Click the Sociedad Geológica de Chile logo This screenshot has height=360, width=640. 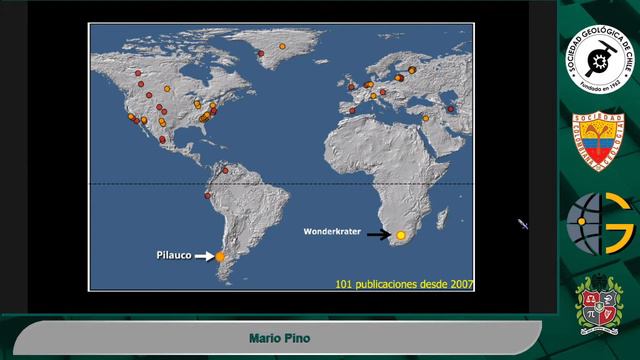click(600, 60)
